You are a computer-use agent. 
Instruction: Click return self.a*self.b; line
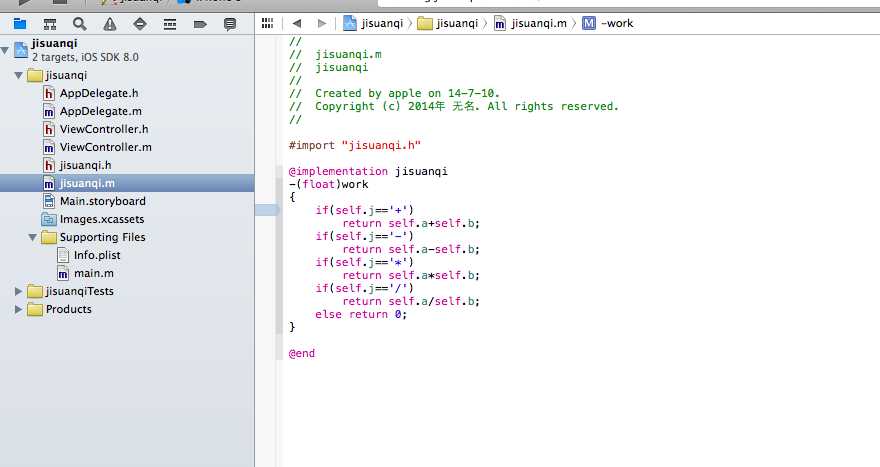(411, 275)
